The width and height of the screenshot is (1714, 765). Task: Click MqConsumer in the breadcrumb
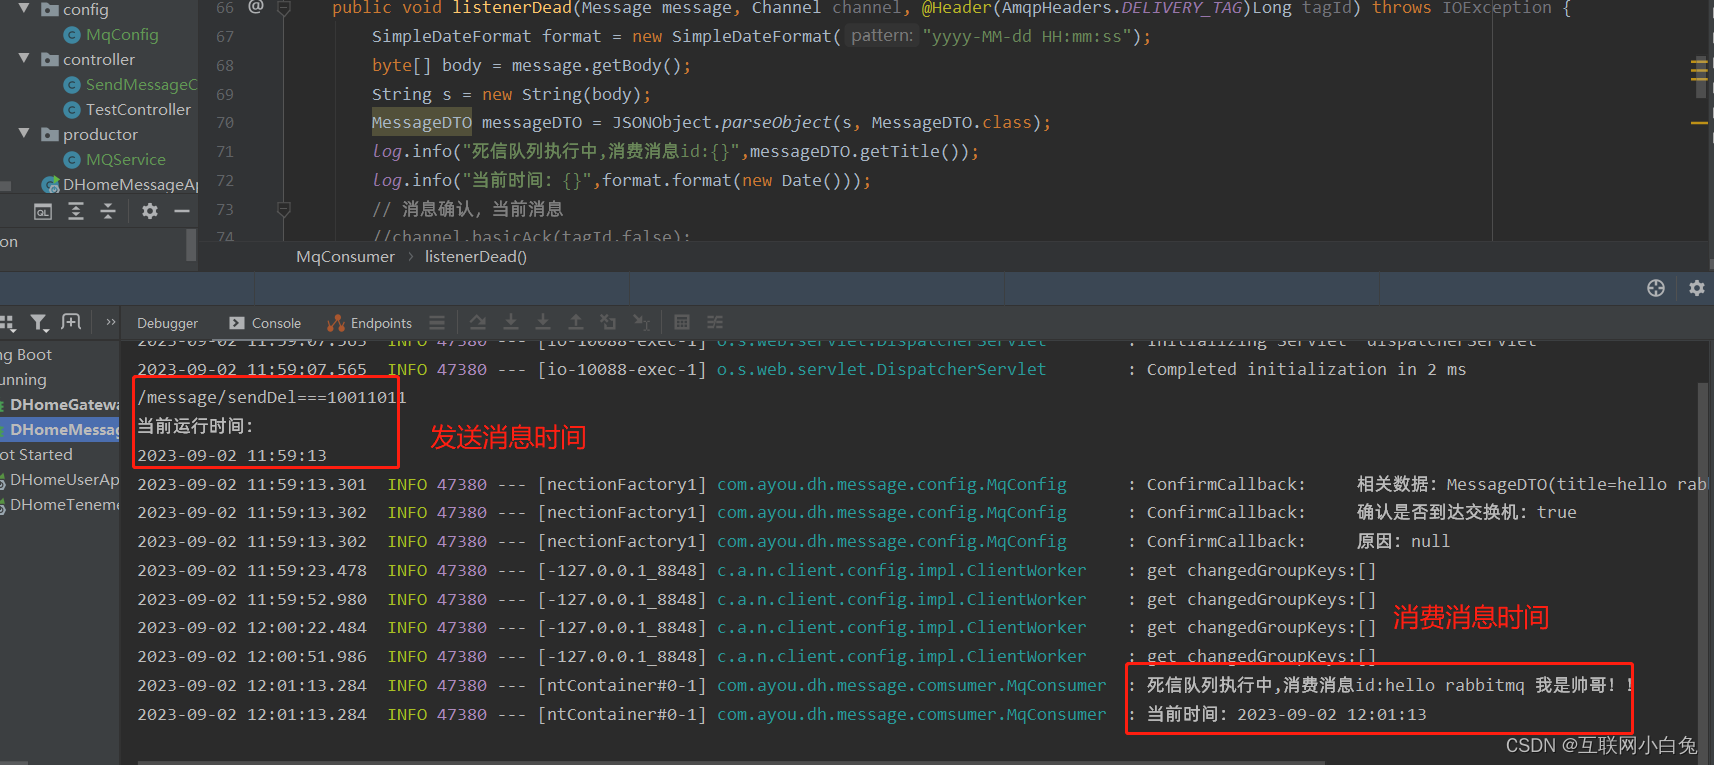(x=345, y=257)
